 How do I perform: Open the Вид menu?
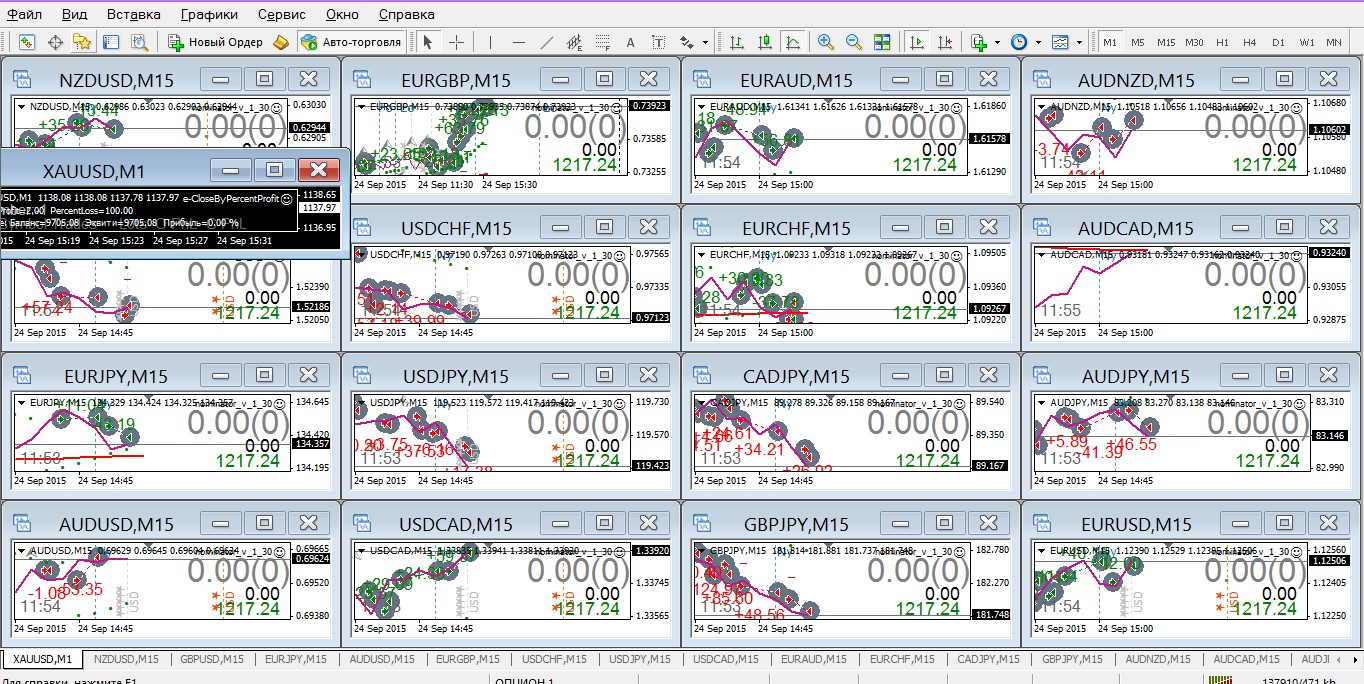(74, 15)
